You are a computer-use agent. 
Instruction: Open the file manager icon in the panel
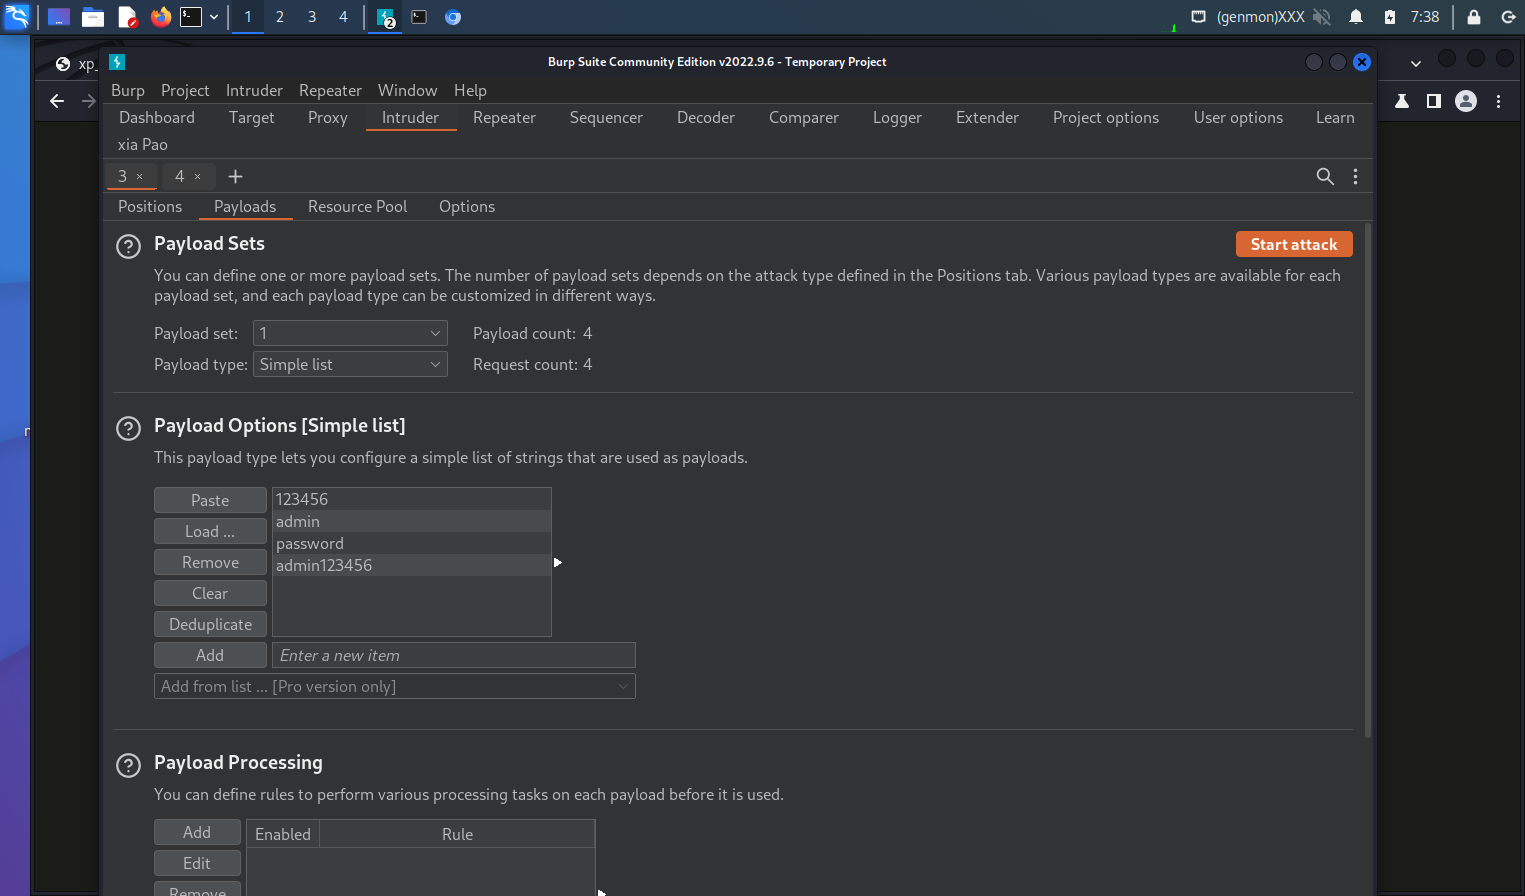93,17
